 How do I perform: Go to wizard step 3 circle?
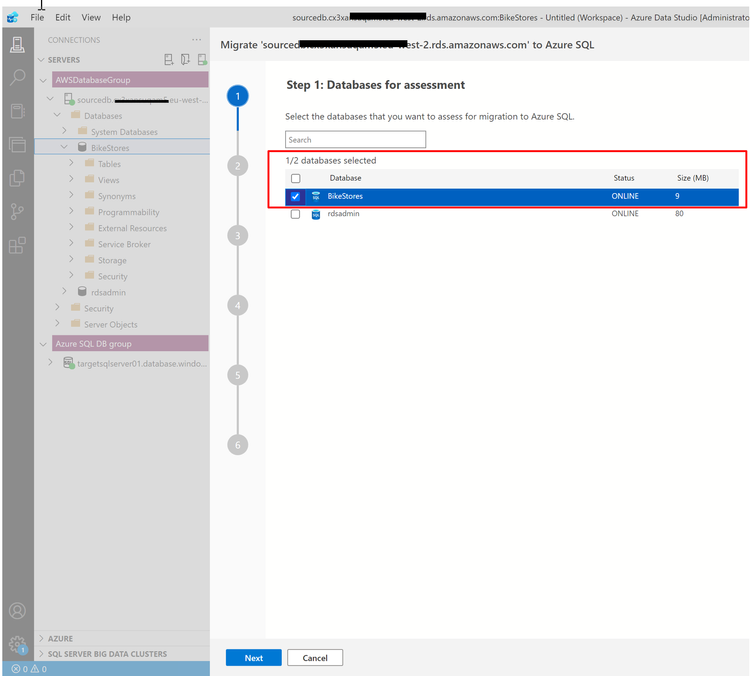pyautogui.click(x=238, y=236)
